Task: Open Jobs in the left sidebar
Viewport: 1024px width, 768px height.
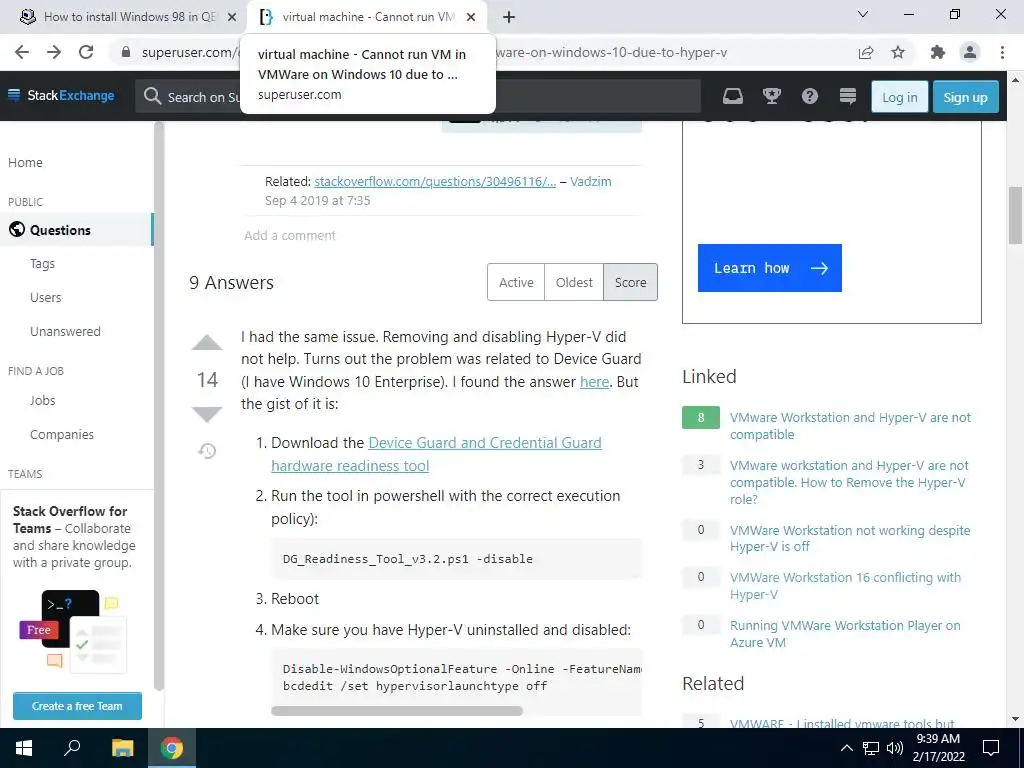Action: tap(42, 401)
